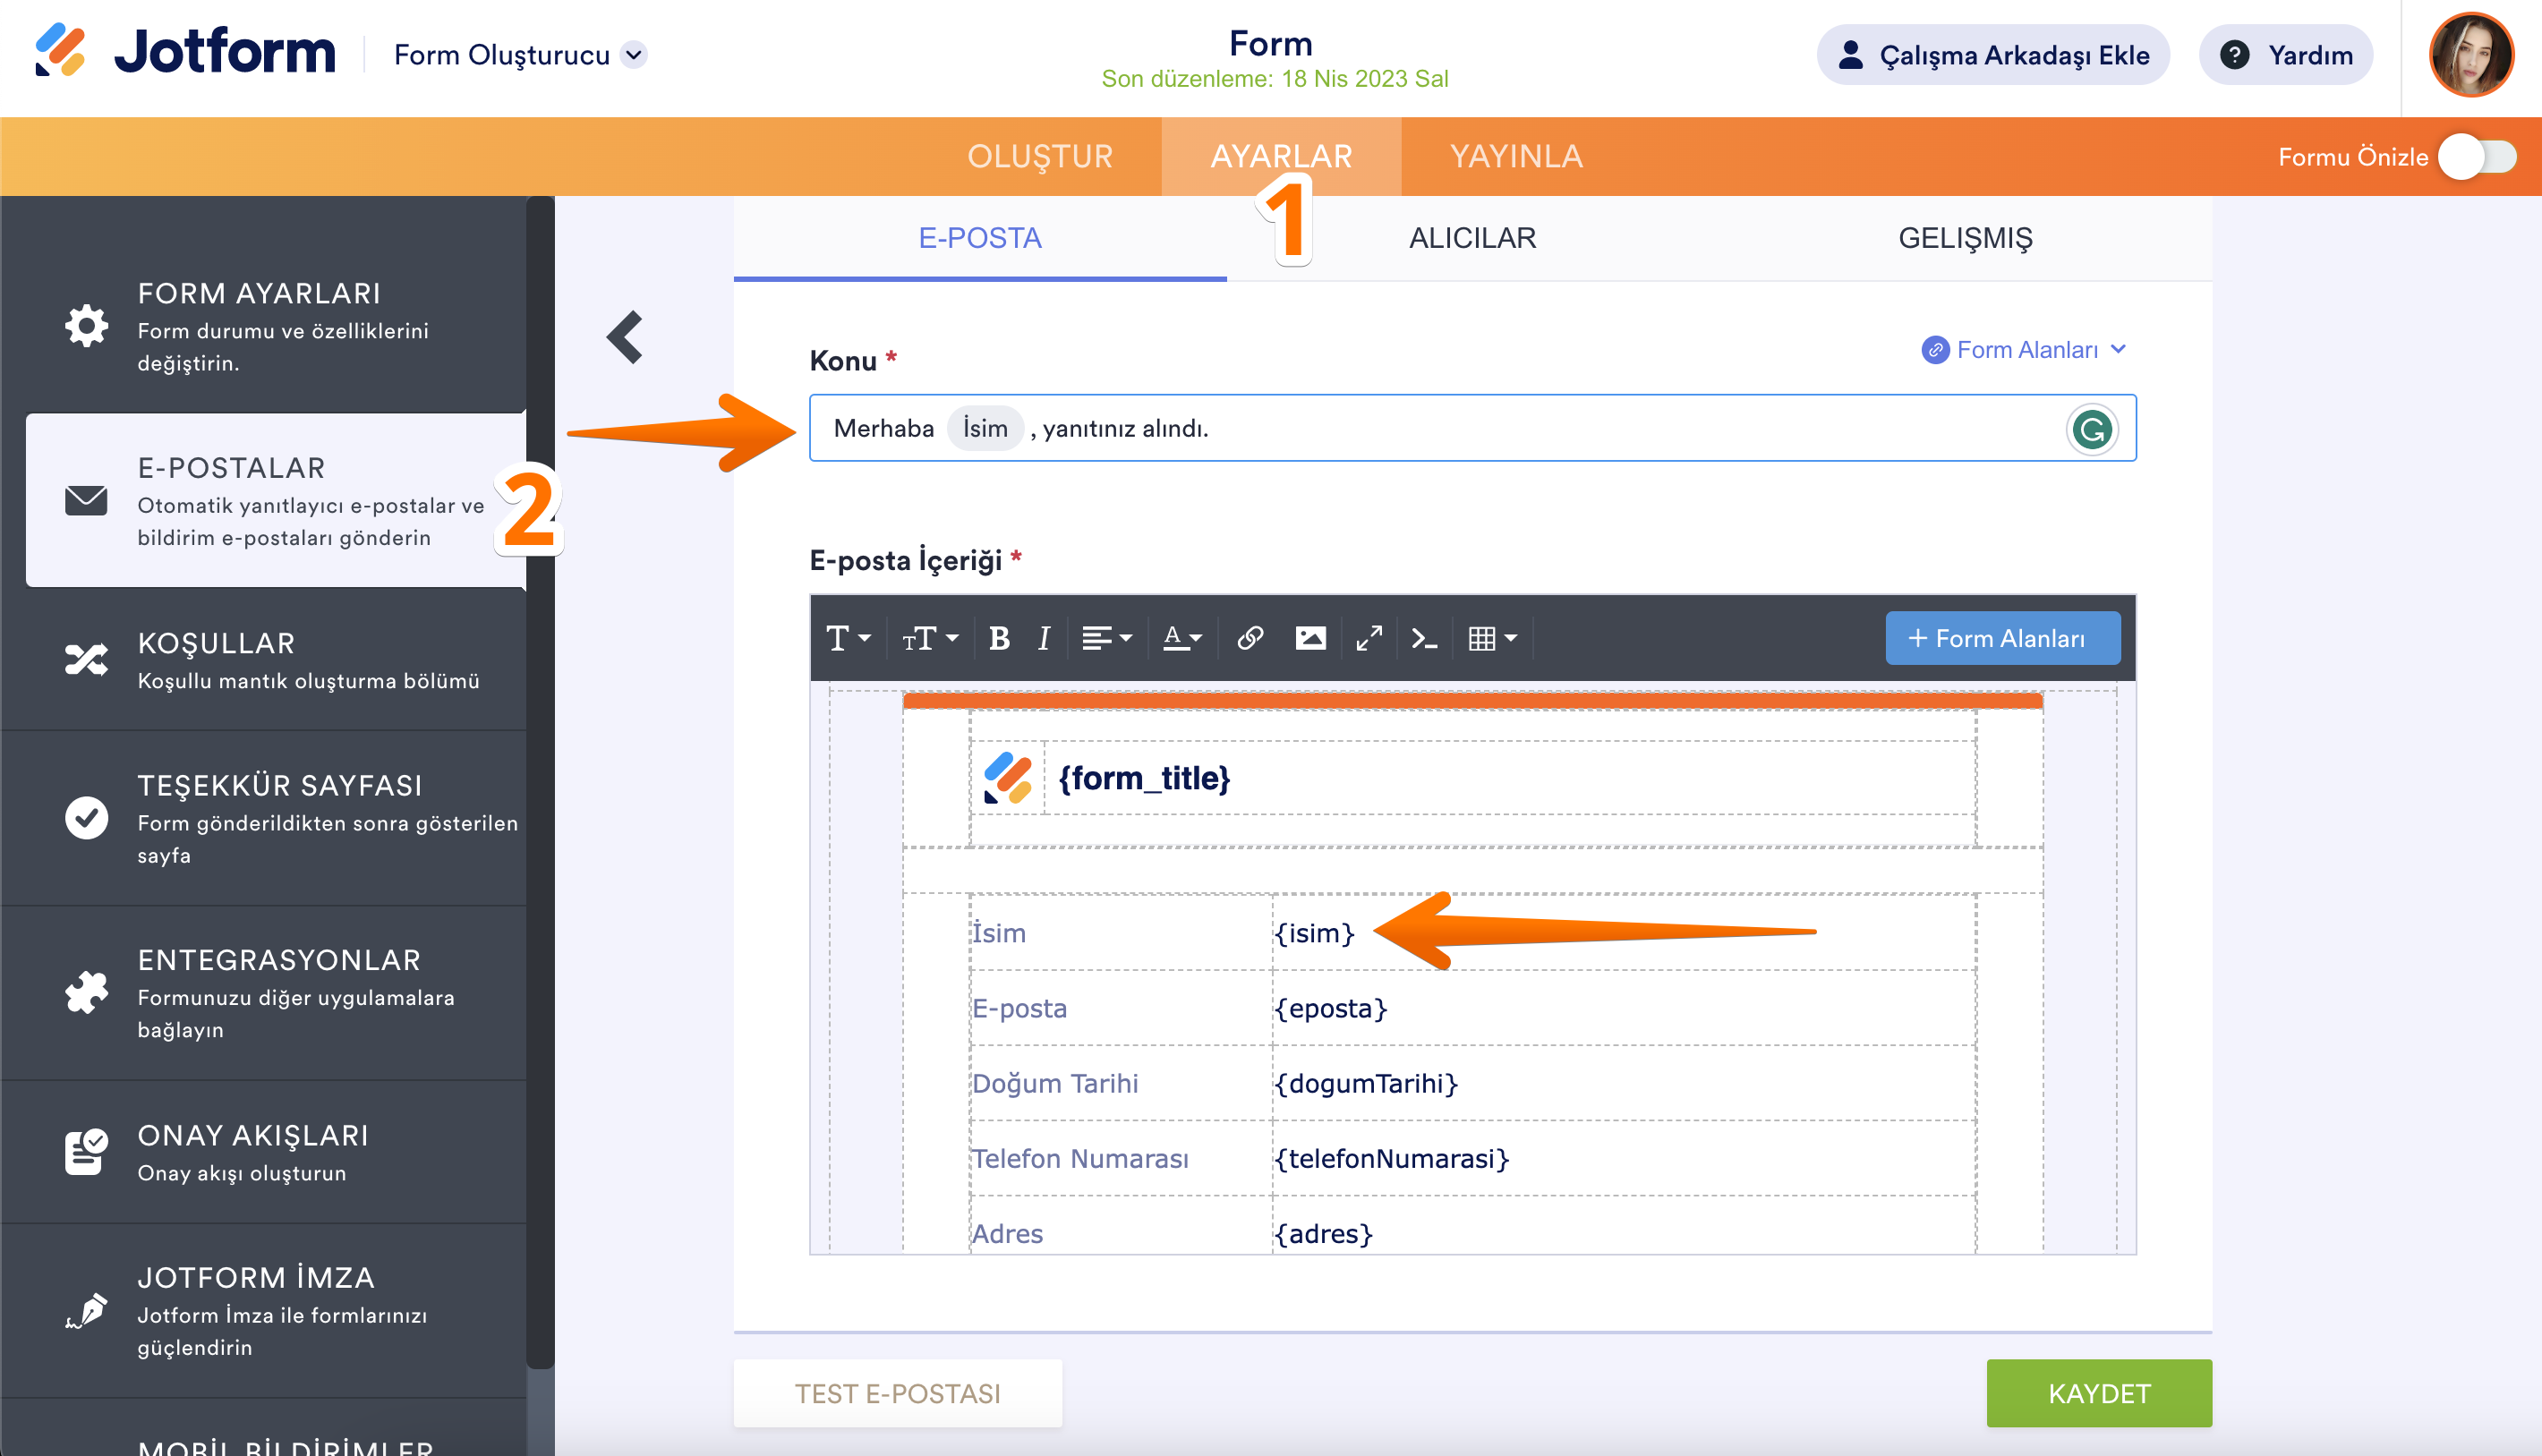Switch to the ALICILAR tab

1472,238
